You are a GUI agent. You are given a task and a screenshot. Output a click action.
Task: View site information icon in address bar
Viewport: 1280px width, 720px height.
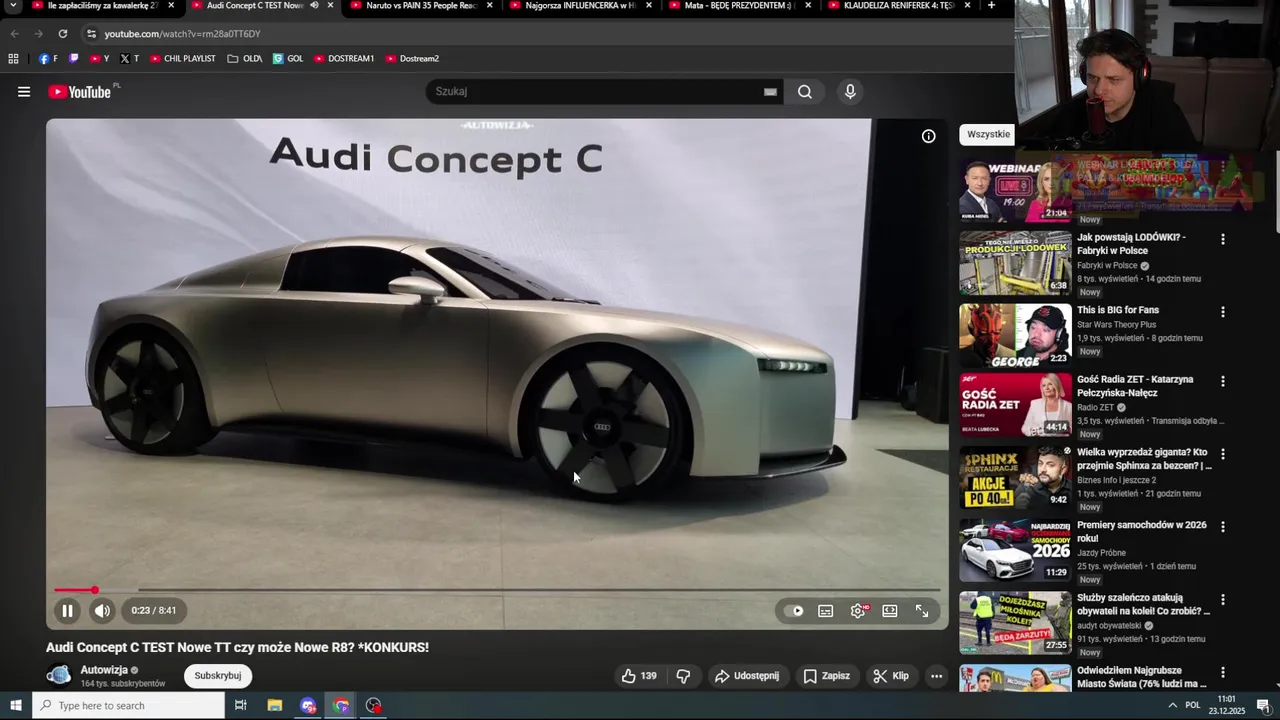[x=91, y=34]
